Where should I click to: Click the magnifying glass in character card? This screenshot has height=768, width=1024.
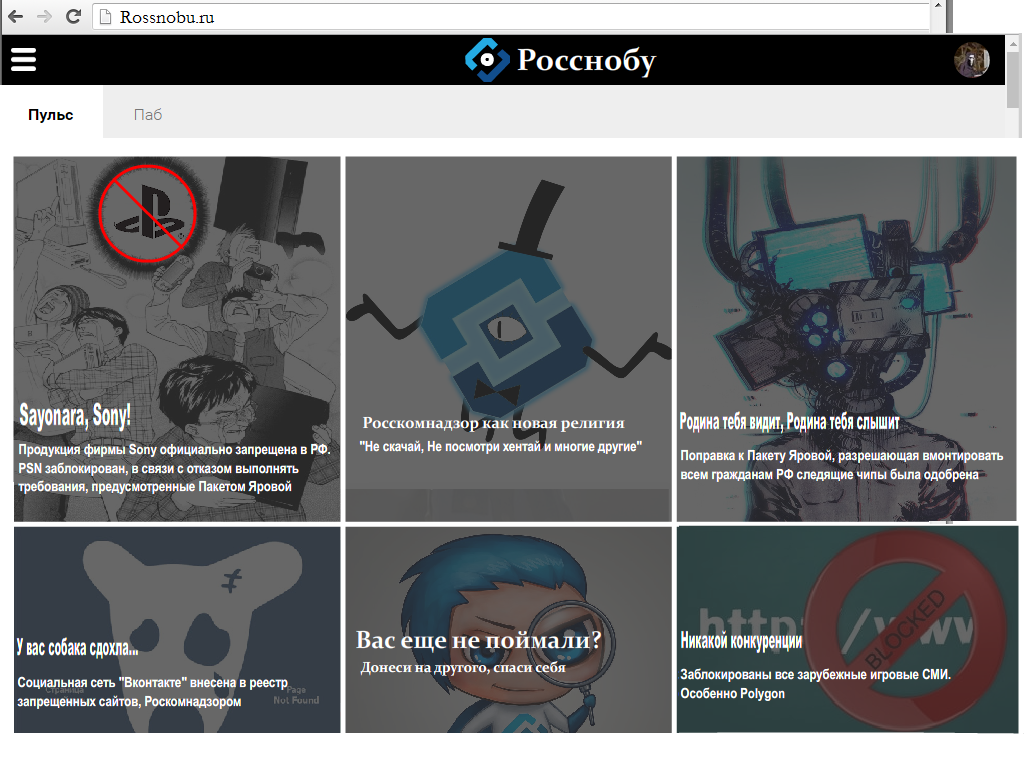571,643
